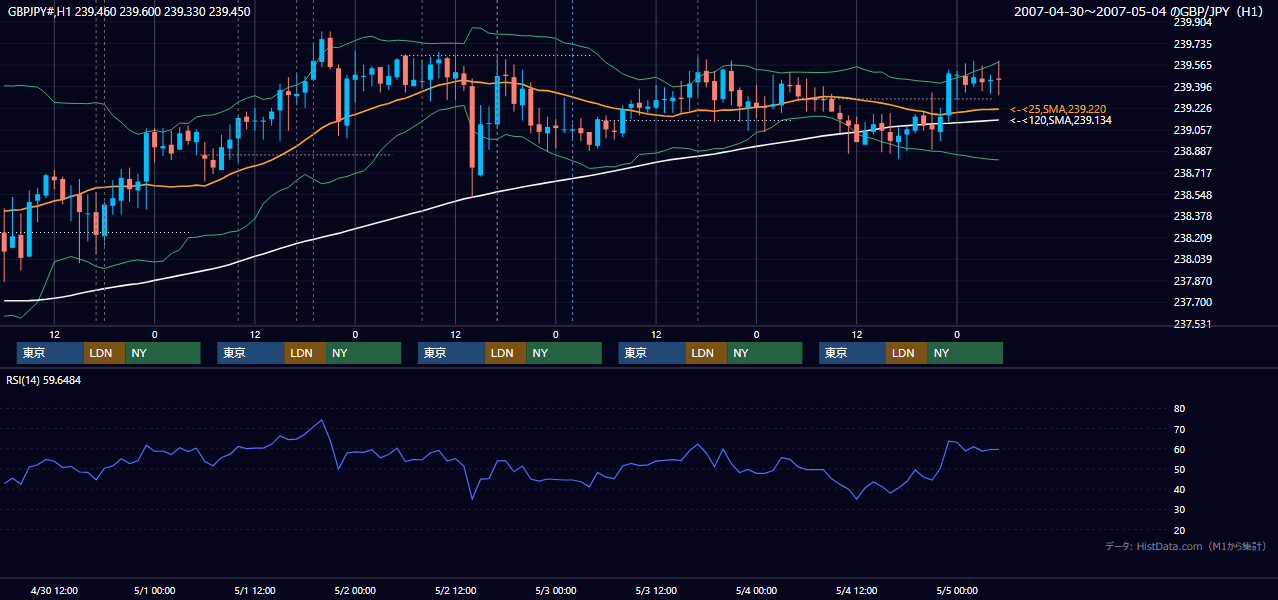1278x600 pixels.
Task: Click RSI scale value 60
Action: click(x=1179, y=449)
